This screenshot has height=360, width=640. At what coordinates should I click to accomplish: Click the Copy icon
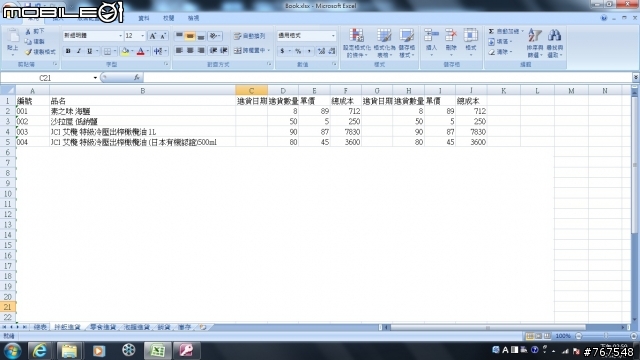click(x=28, y=42)
